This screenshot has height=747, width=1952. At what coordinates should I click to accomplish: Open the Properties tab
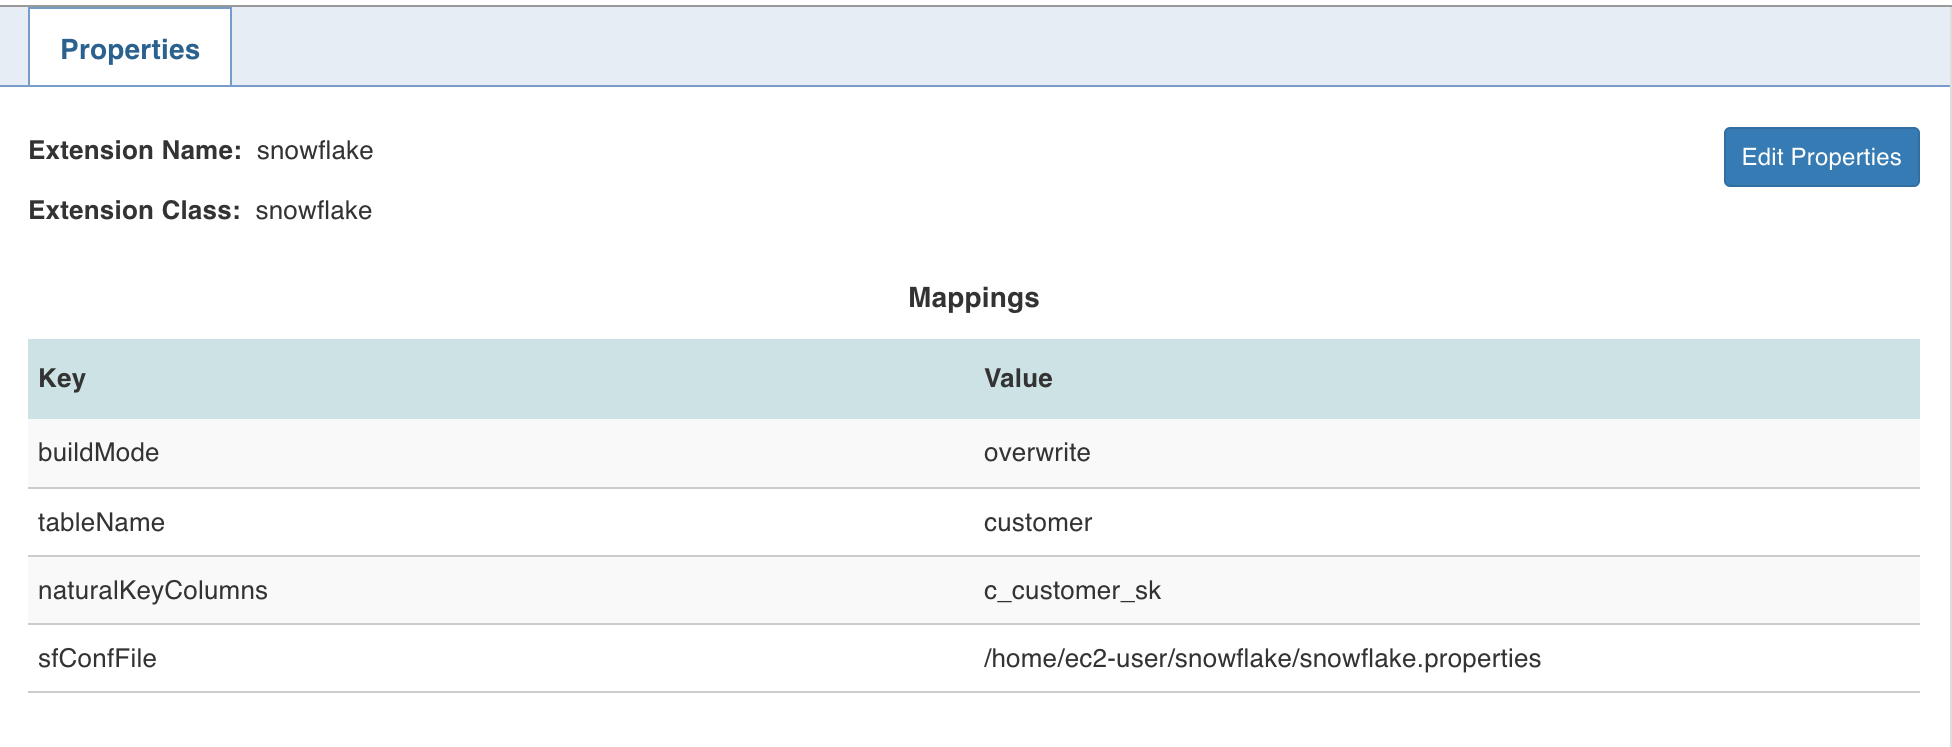pyautogui.click(x=130, y=49)
